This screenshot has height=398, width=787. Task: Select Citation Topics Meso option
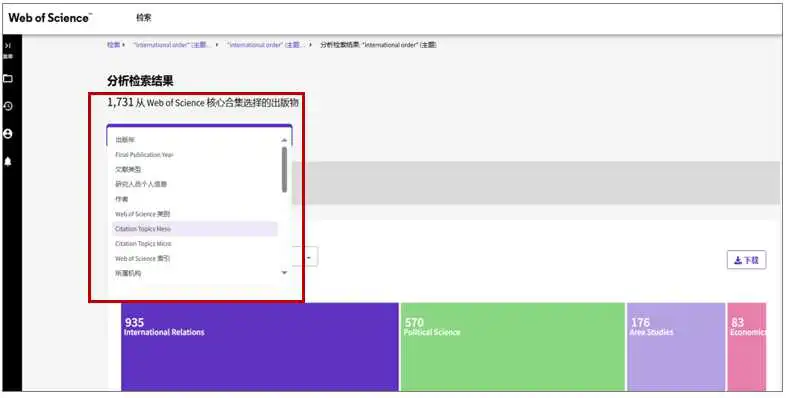pyautogui.click(x=195, y=229)
